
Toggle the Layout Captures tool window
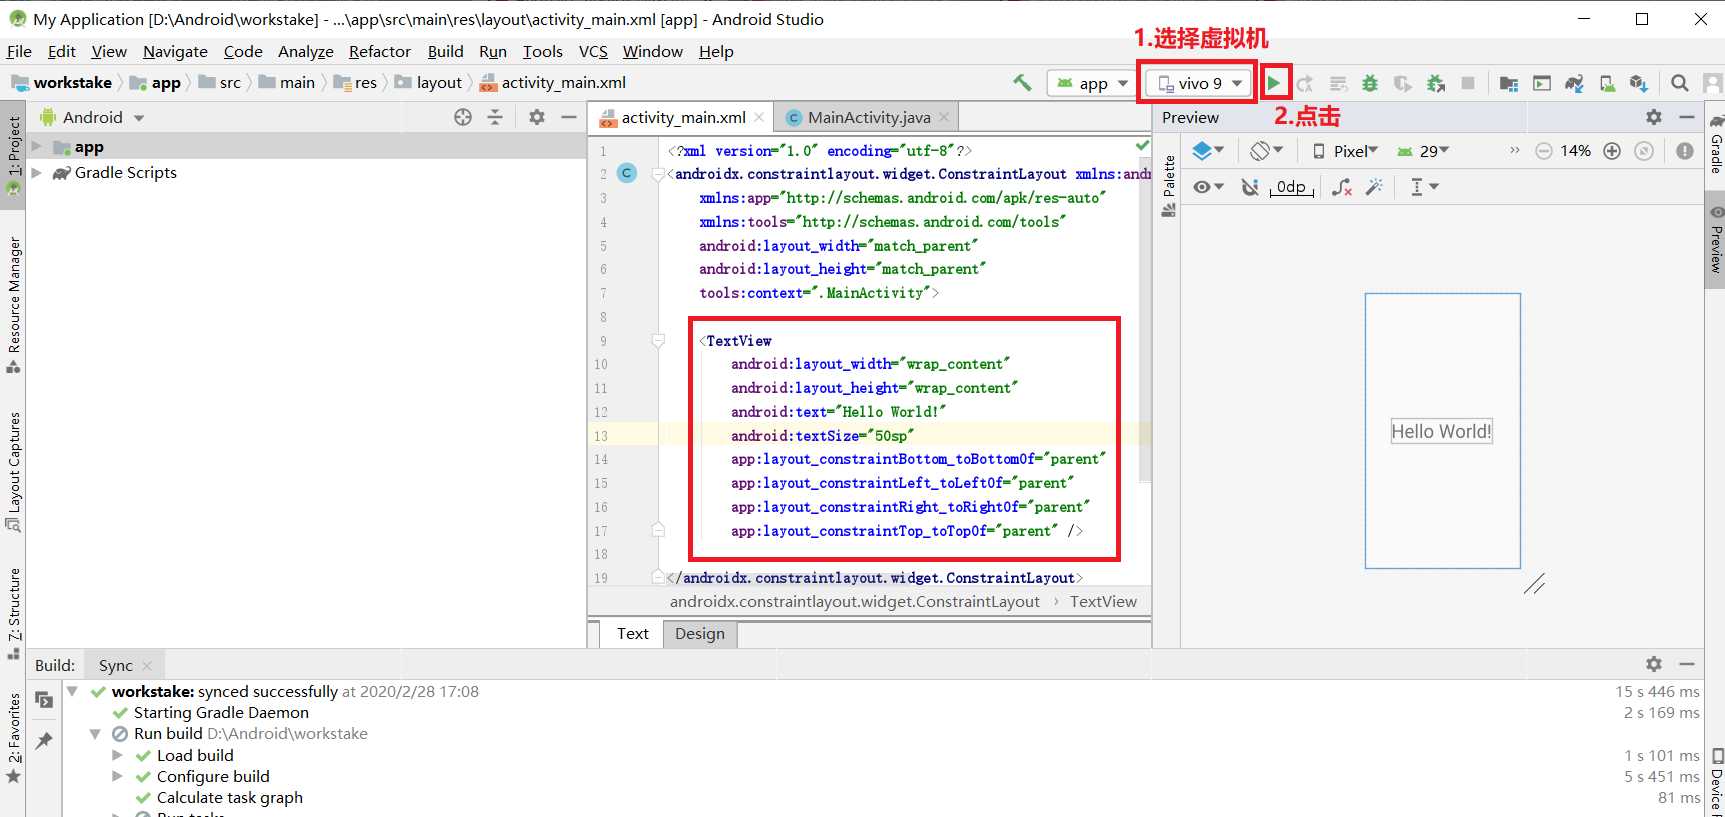(x=13, y=472)
